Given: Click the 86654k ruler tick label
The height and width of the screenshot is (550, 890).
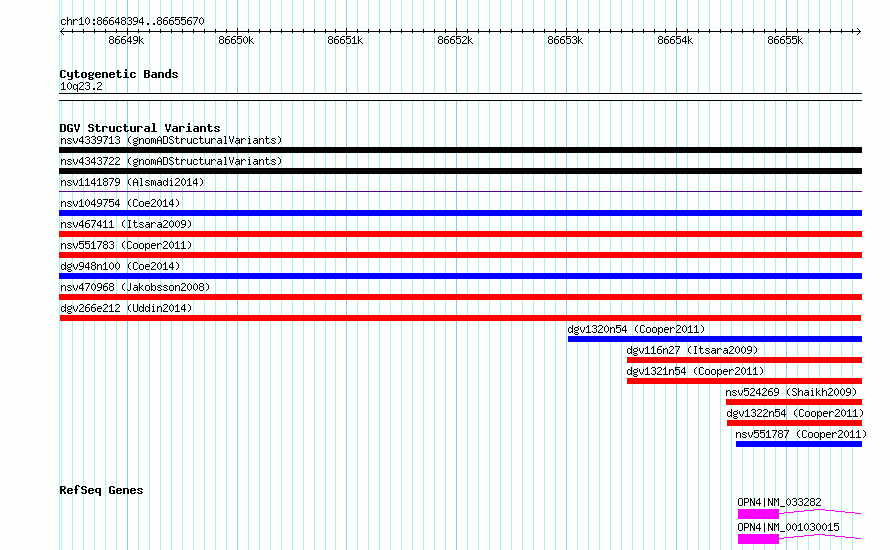Looking at the screenshot, I should tap(675, 40).
